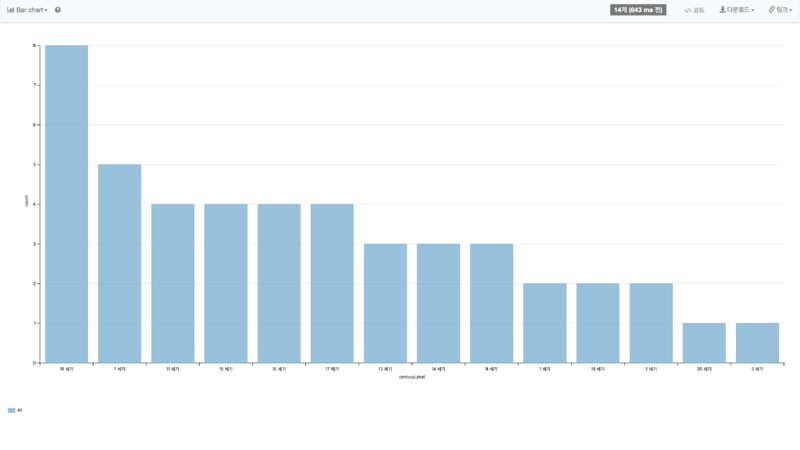The image size is (800, 450).
Task: Expand the 링크 link menu
Action: coord(781,9)
